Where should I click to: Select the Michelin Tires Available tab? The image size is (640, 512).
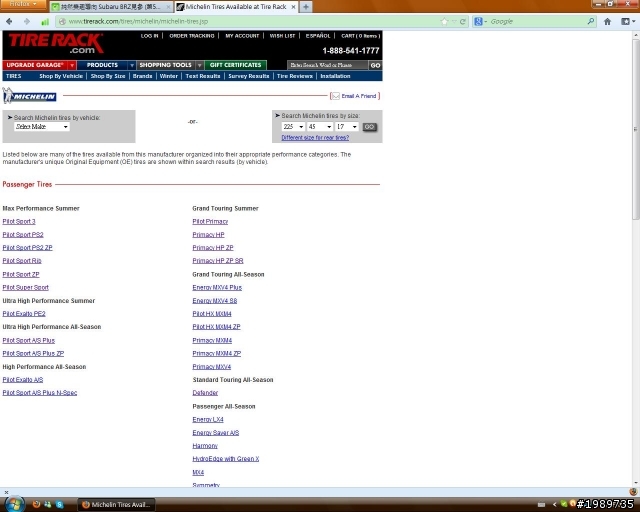pyautogui.click(x=236, y=7)
